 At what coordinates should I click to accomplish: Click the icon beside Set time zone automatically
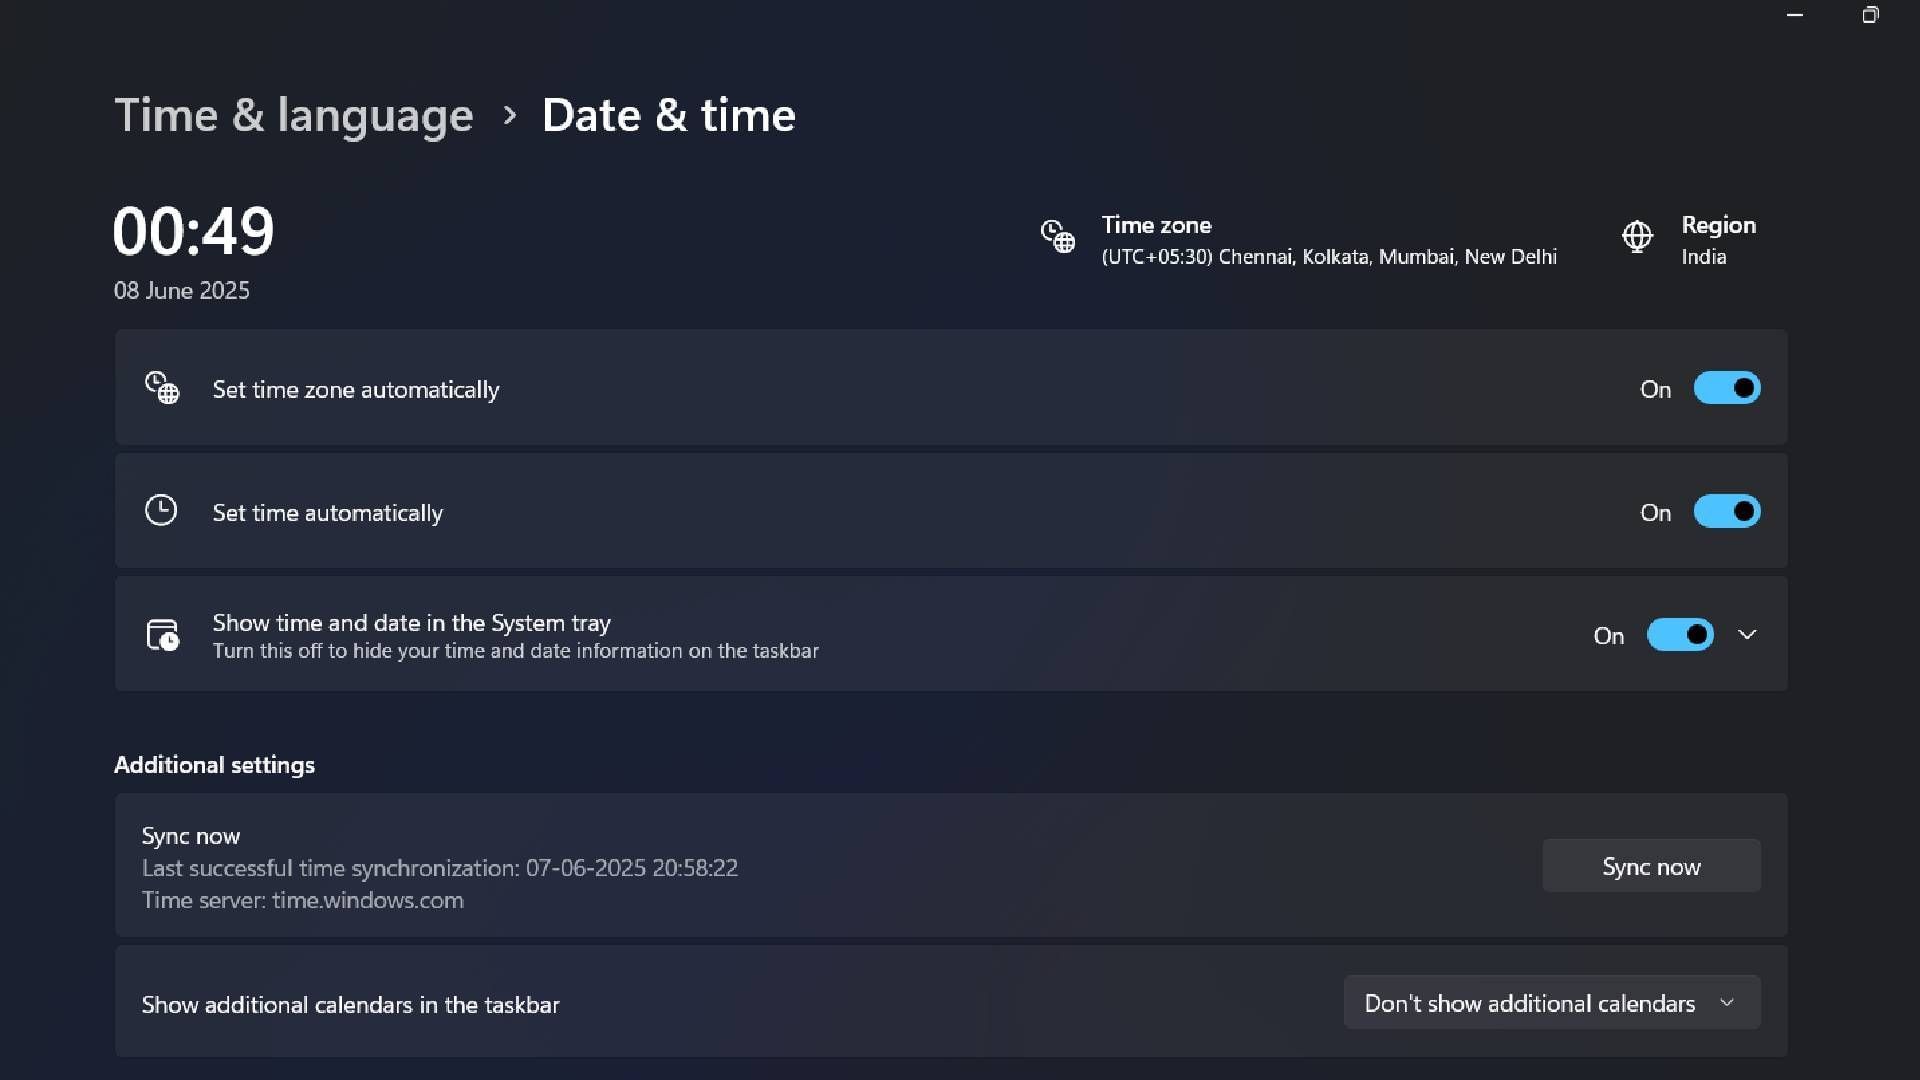point(161,388)
